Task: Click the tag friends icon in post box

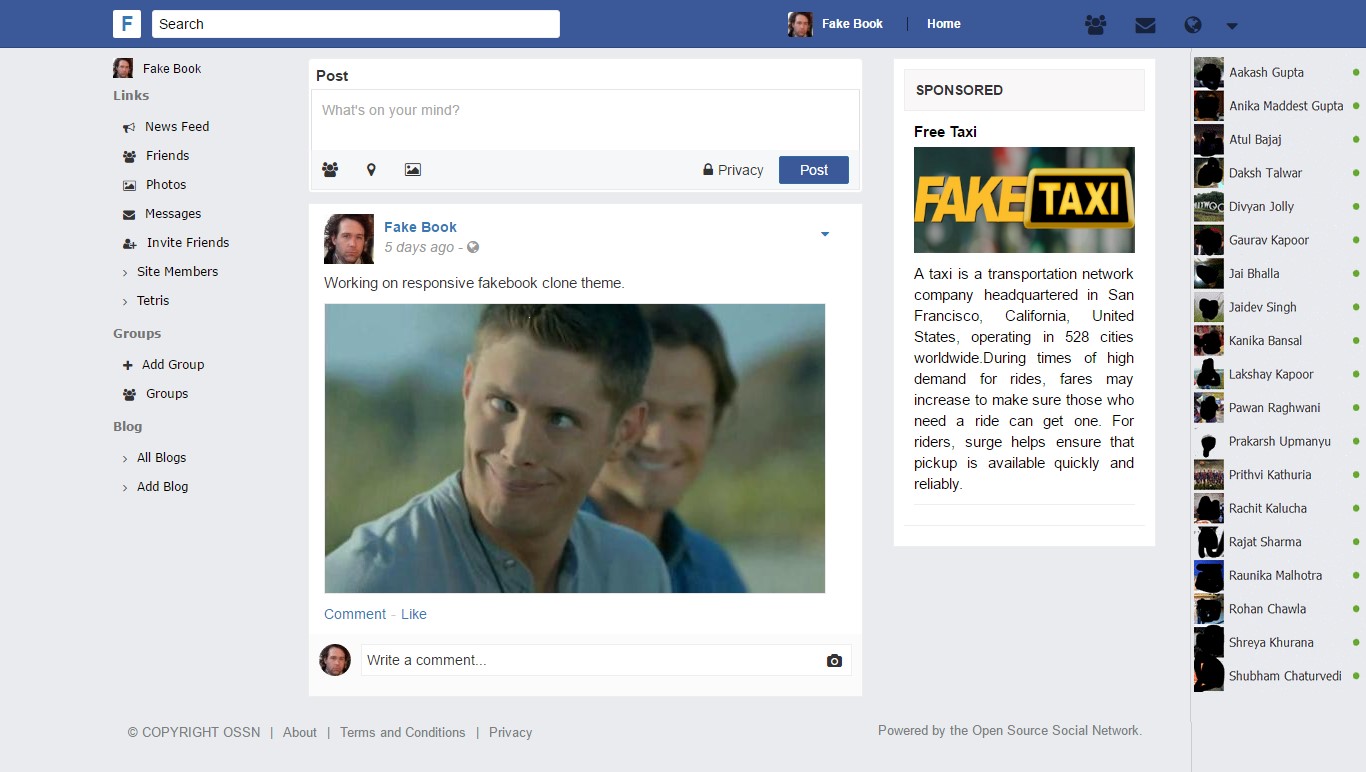Action: (x=330, y=170)
